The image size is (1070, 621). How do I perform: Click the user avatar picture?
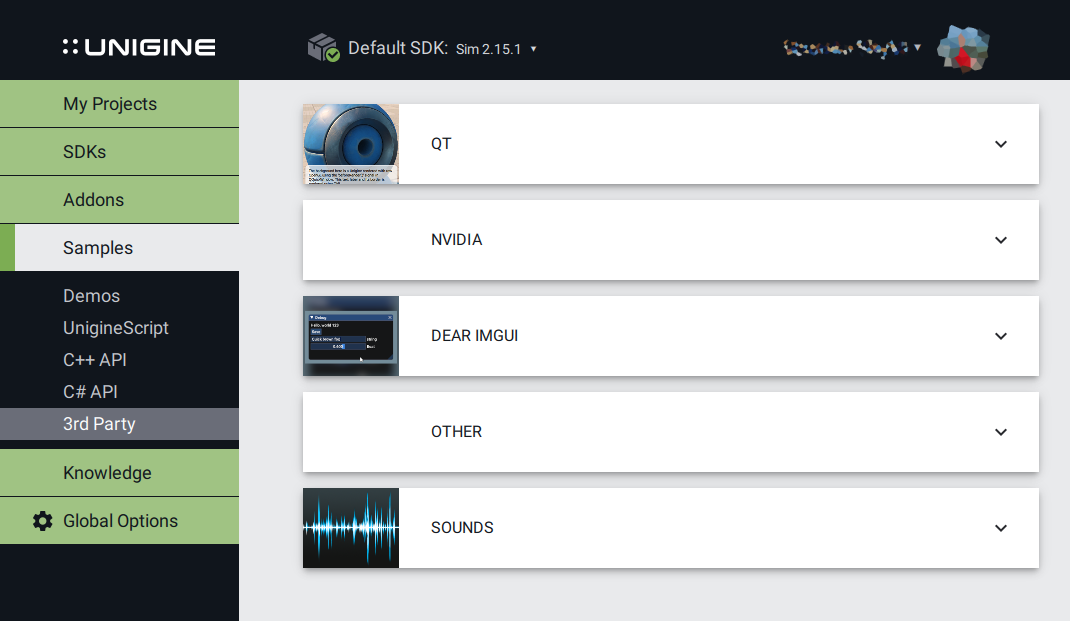coord(962,48)
